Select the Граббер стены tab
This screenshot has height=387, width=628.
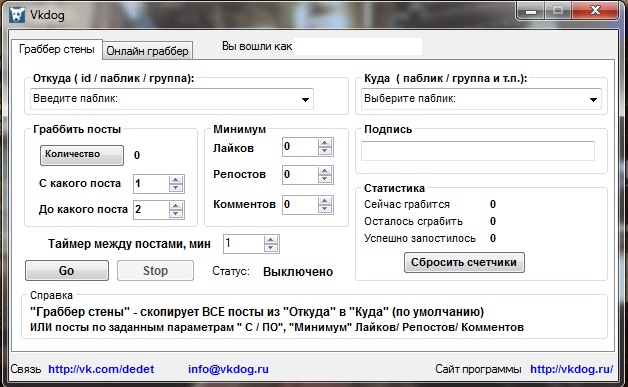coord(57,49)
